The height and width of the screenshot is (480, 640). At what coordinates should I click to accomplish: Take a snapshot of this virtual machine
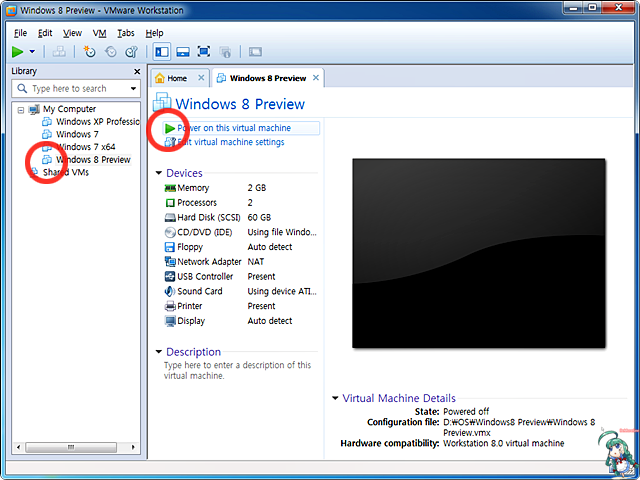pos(89,52)
